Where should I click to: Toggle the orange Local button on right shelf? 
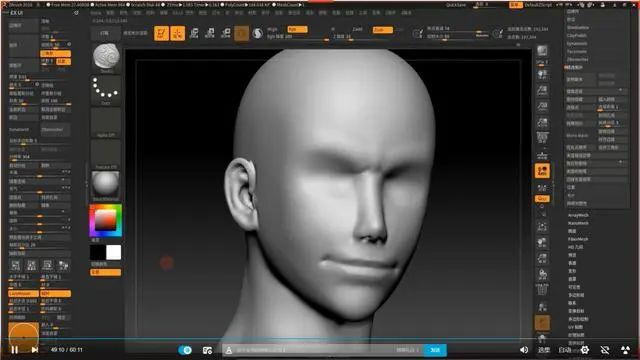pos(542,171)
